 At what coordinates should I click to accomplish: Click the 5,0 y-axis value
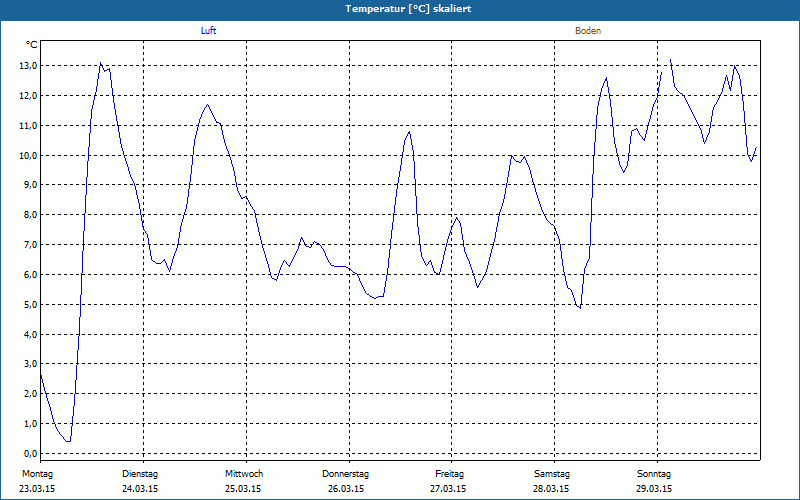point(30,305)
